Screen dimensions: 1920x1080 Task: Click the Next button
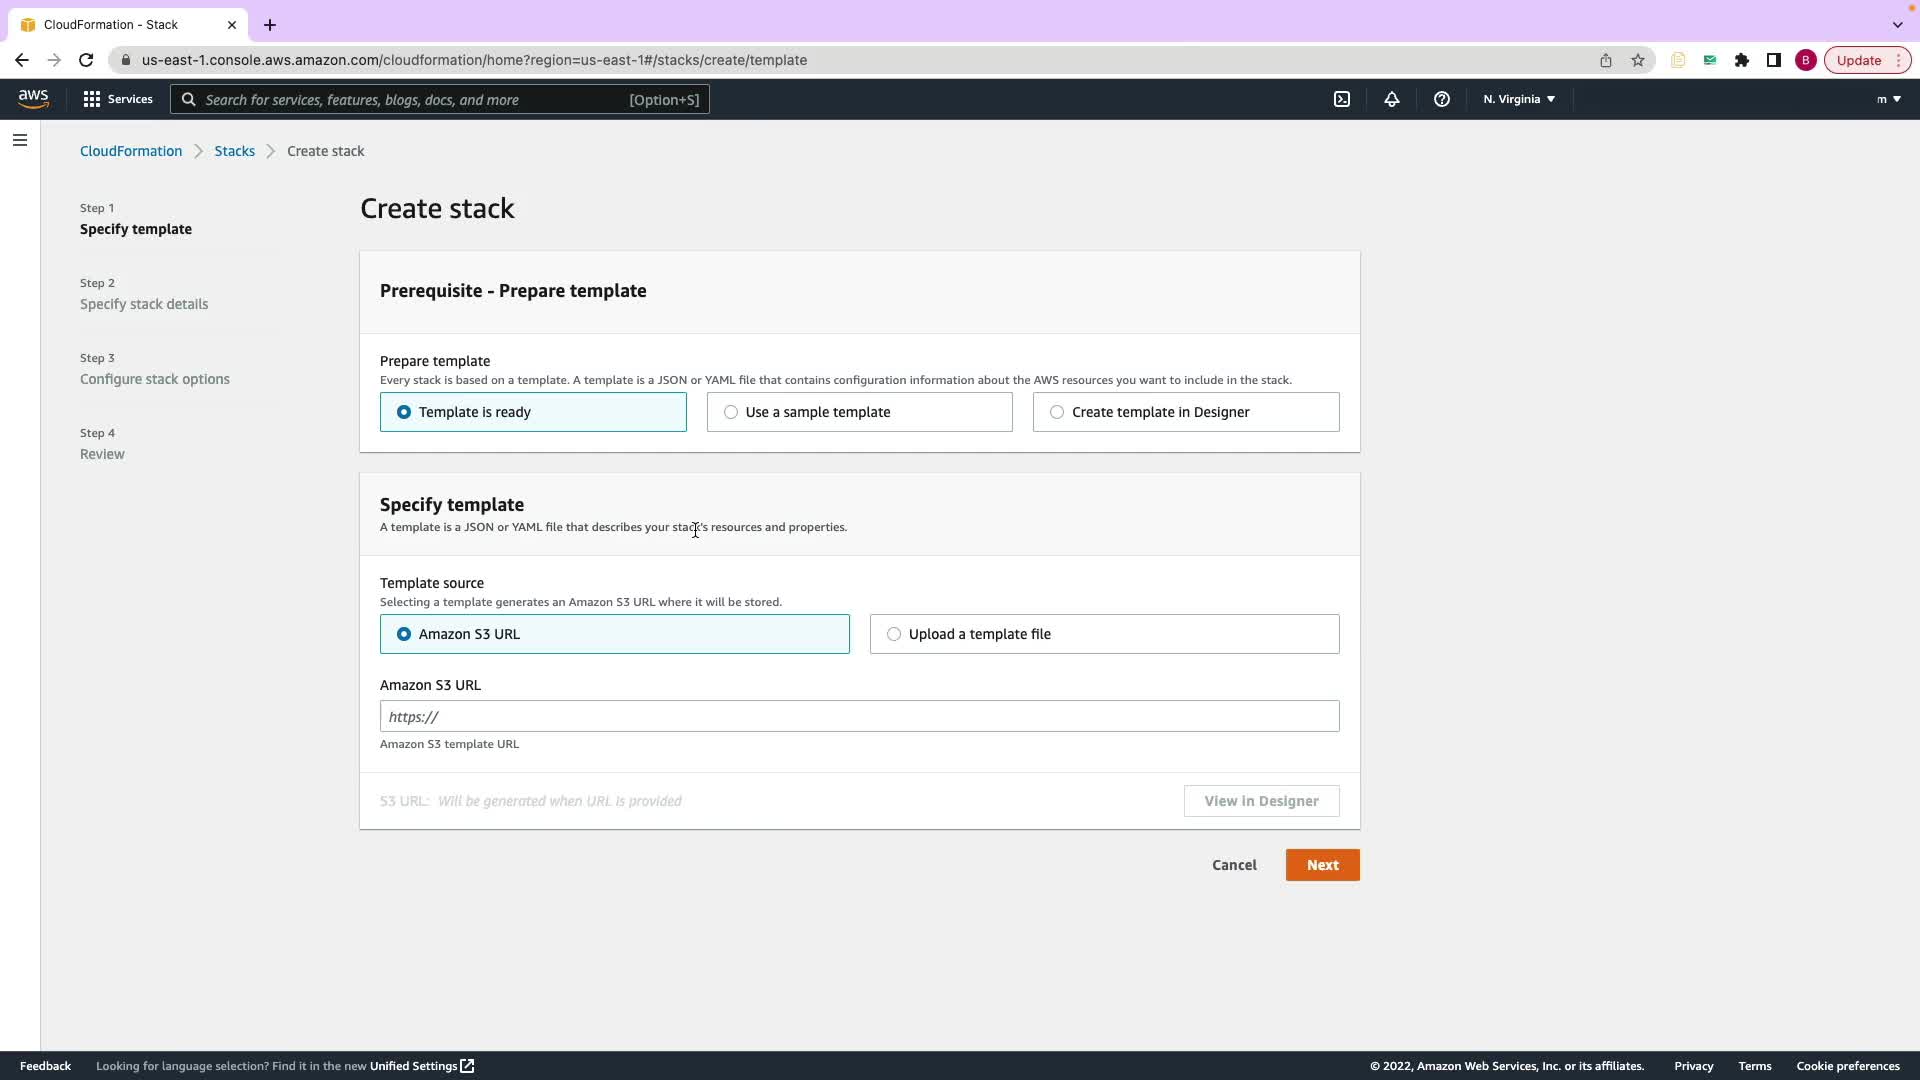pyautogui.click(x=1322, y=865)
